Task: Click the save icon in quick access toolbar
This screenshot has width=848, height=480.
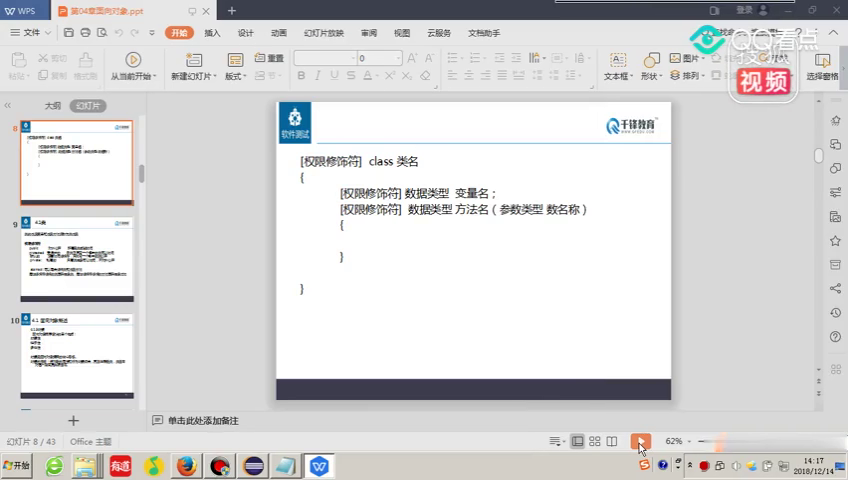Action: 69,32
